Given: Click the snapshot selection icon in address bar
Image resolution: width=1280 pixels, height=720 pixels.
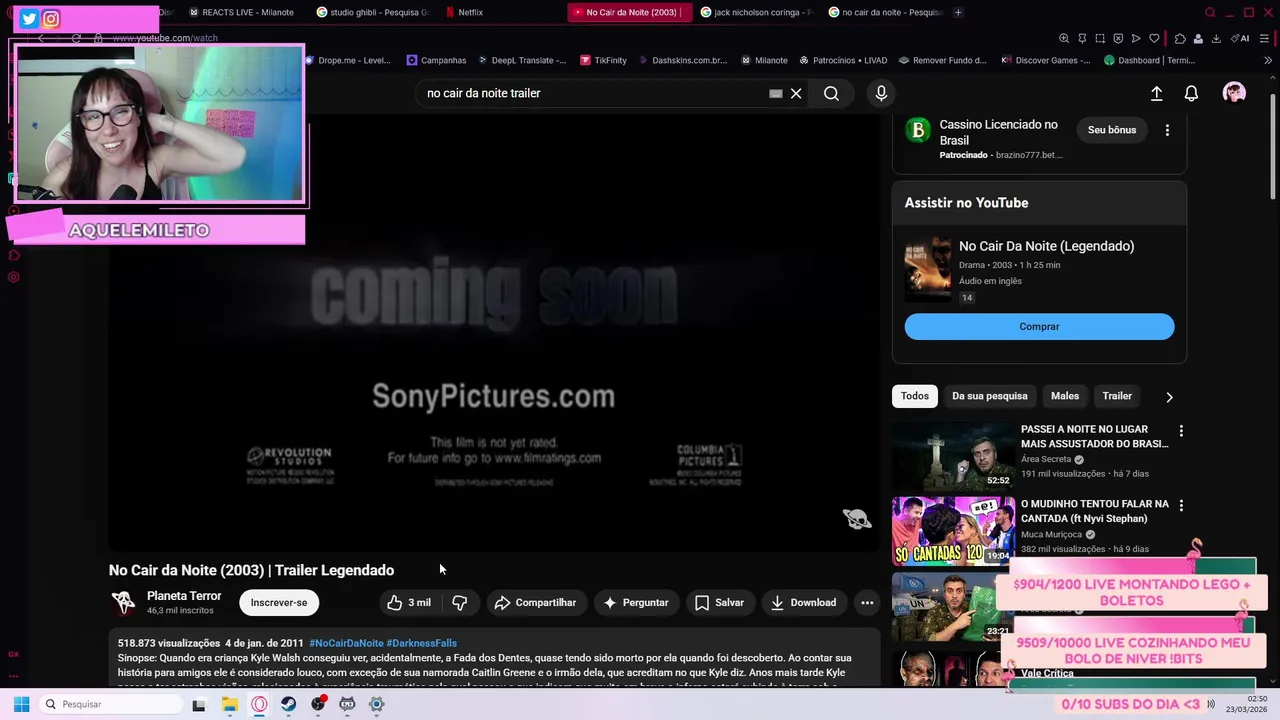Looking at the screenshot, I should point(1100,38).
